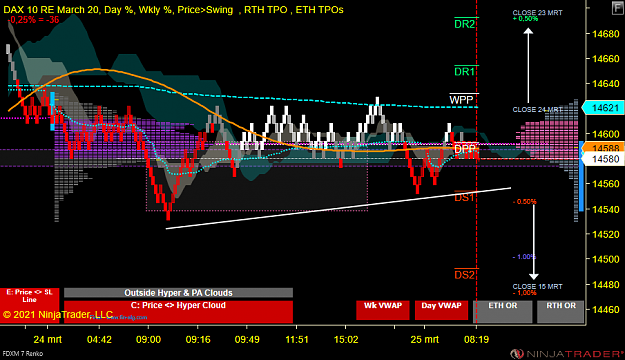
Task: Click the 'FDXM 7 Renko' instrument label
Action: [x=23, y=354]
